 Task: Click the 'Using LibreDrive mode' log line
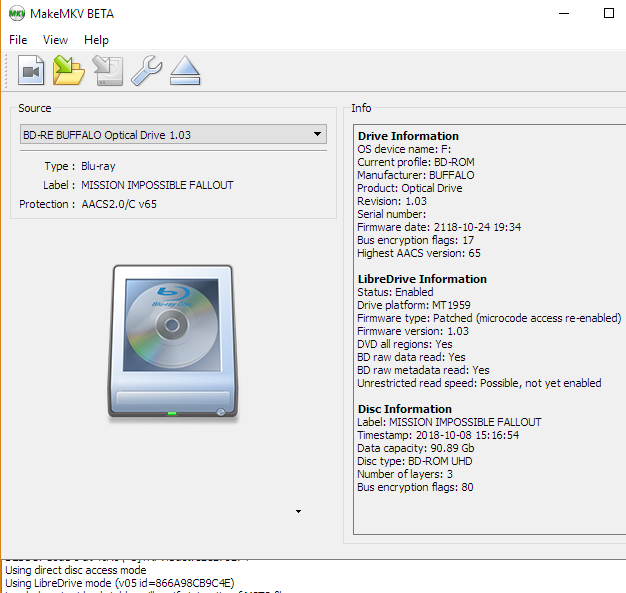(x=120, y=583)
